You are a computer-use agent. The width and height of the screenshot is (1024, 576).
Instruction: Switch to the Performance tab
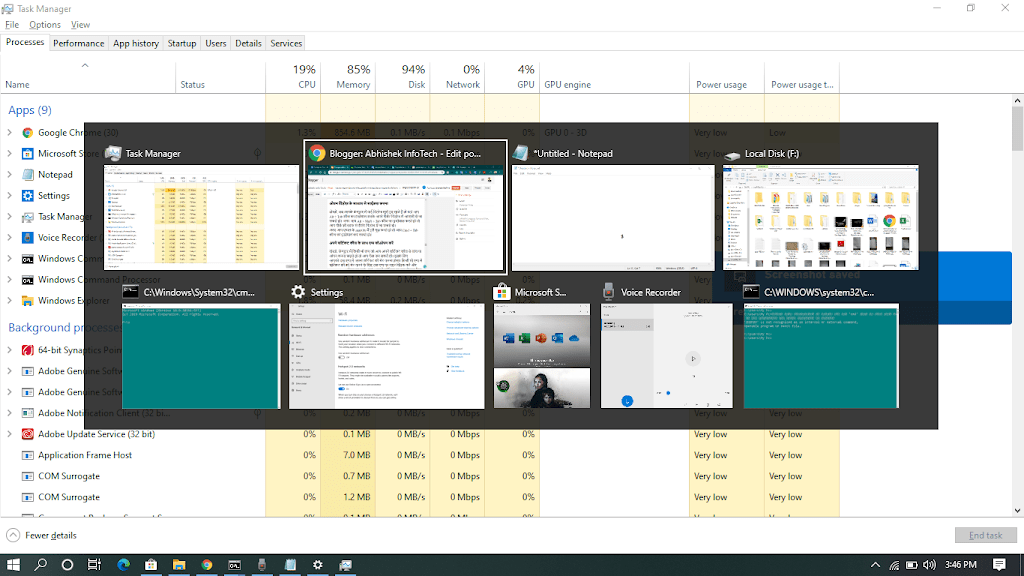pyautogui.click(x=79, y=44)
